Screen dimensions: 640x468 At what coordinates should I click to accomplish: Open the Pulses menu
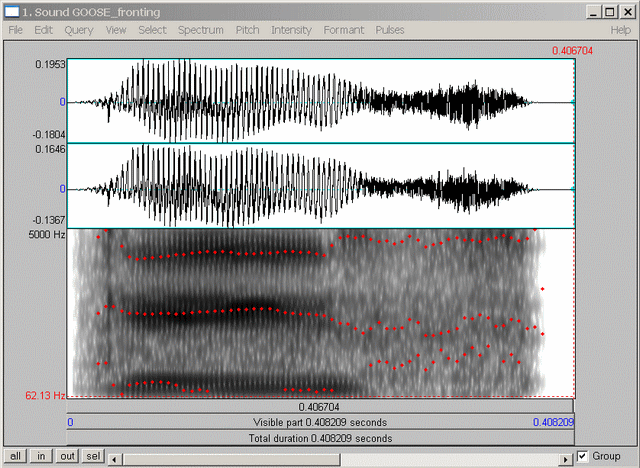click(390, 30)
